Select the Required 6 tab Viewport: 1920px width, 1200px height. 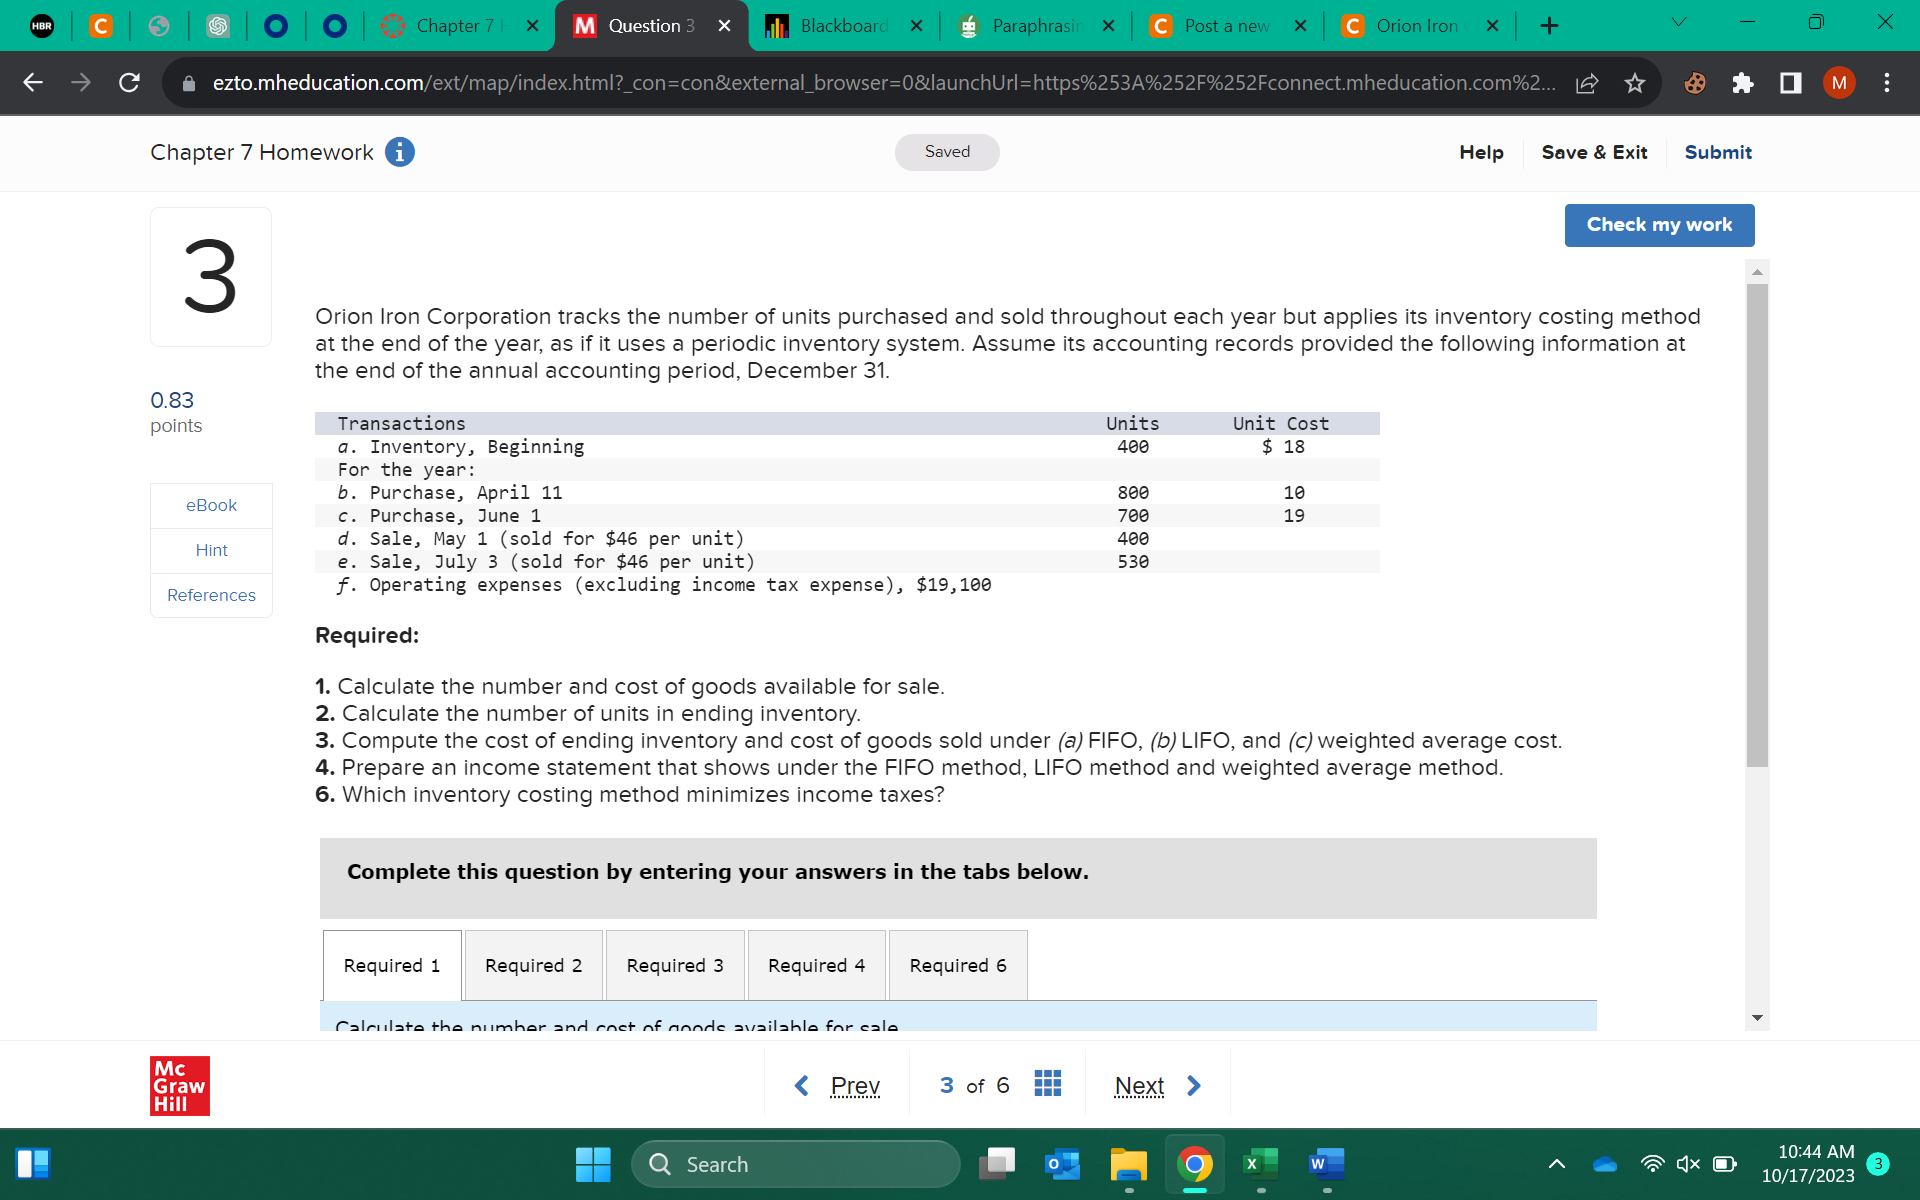957,965
